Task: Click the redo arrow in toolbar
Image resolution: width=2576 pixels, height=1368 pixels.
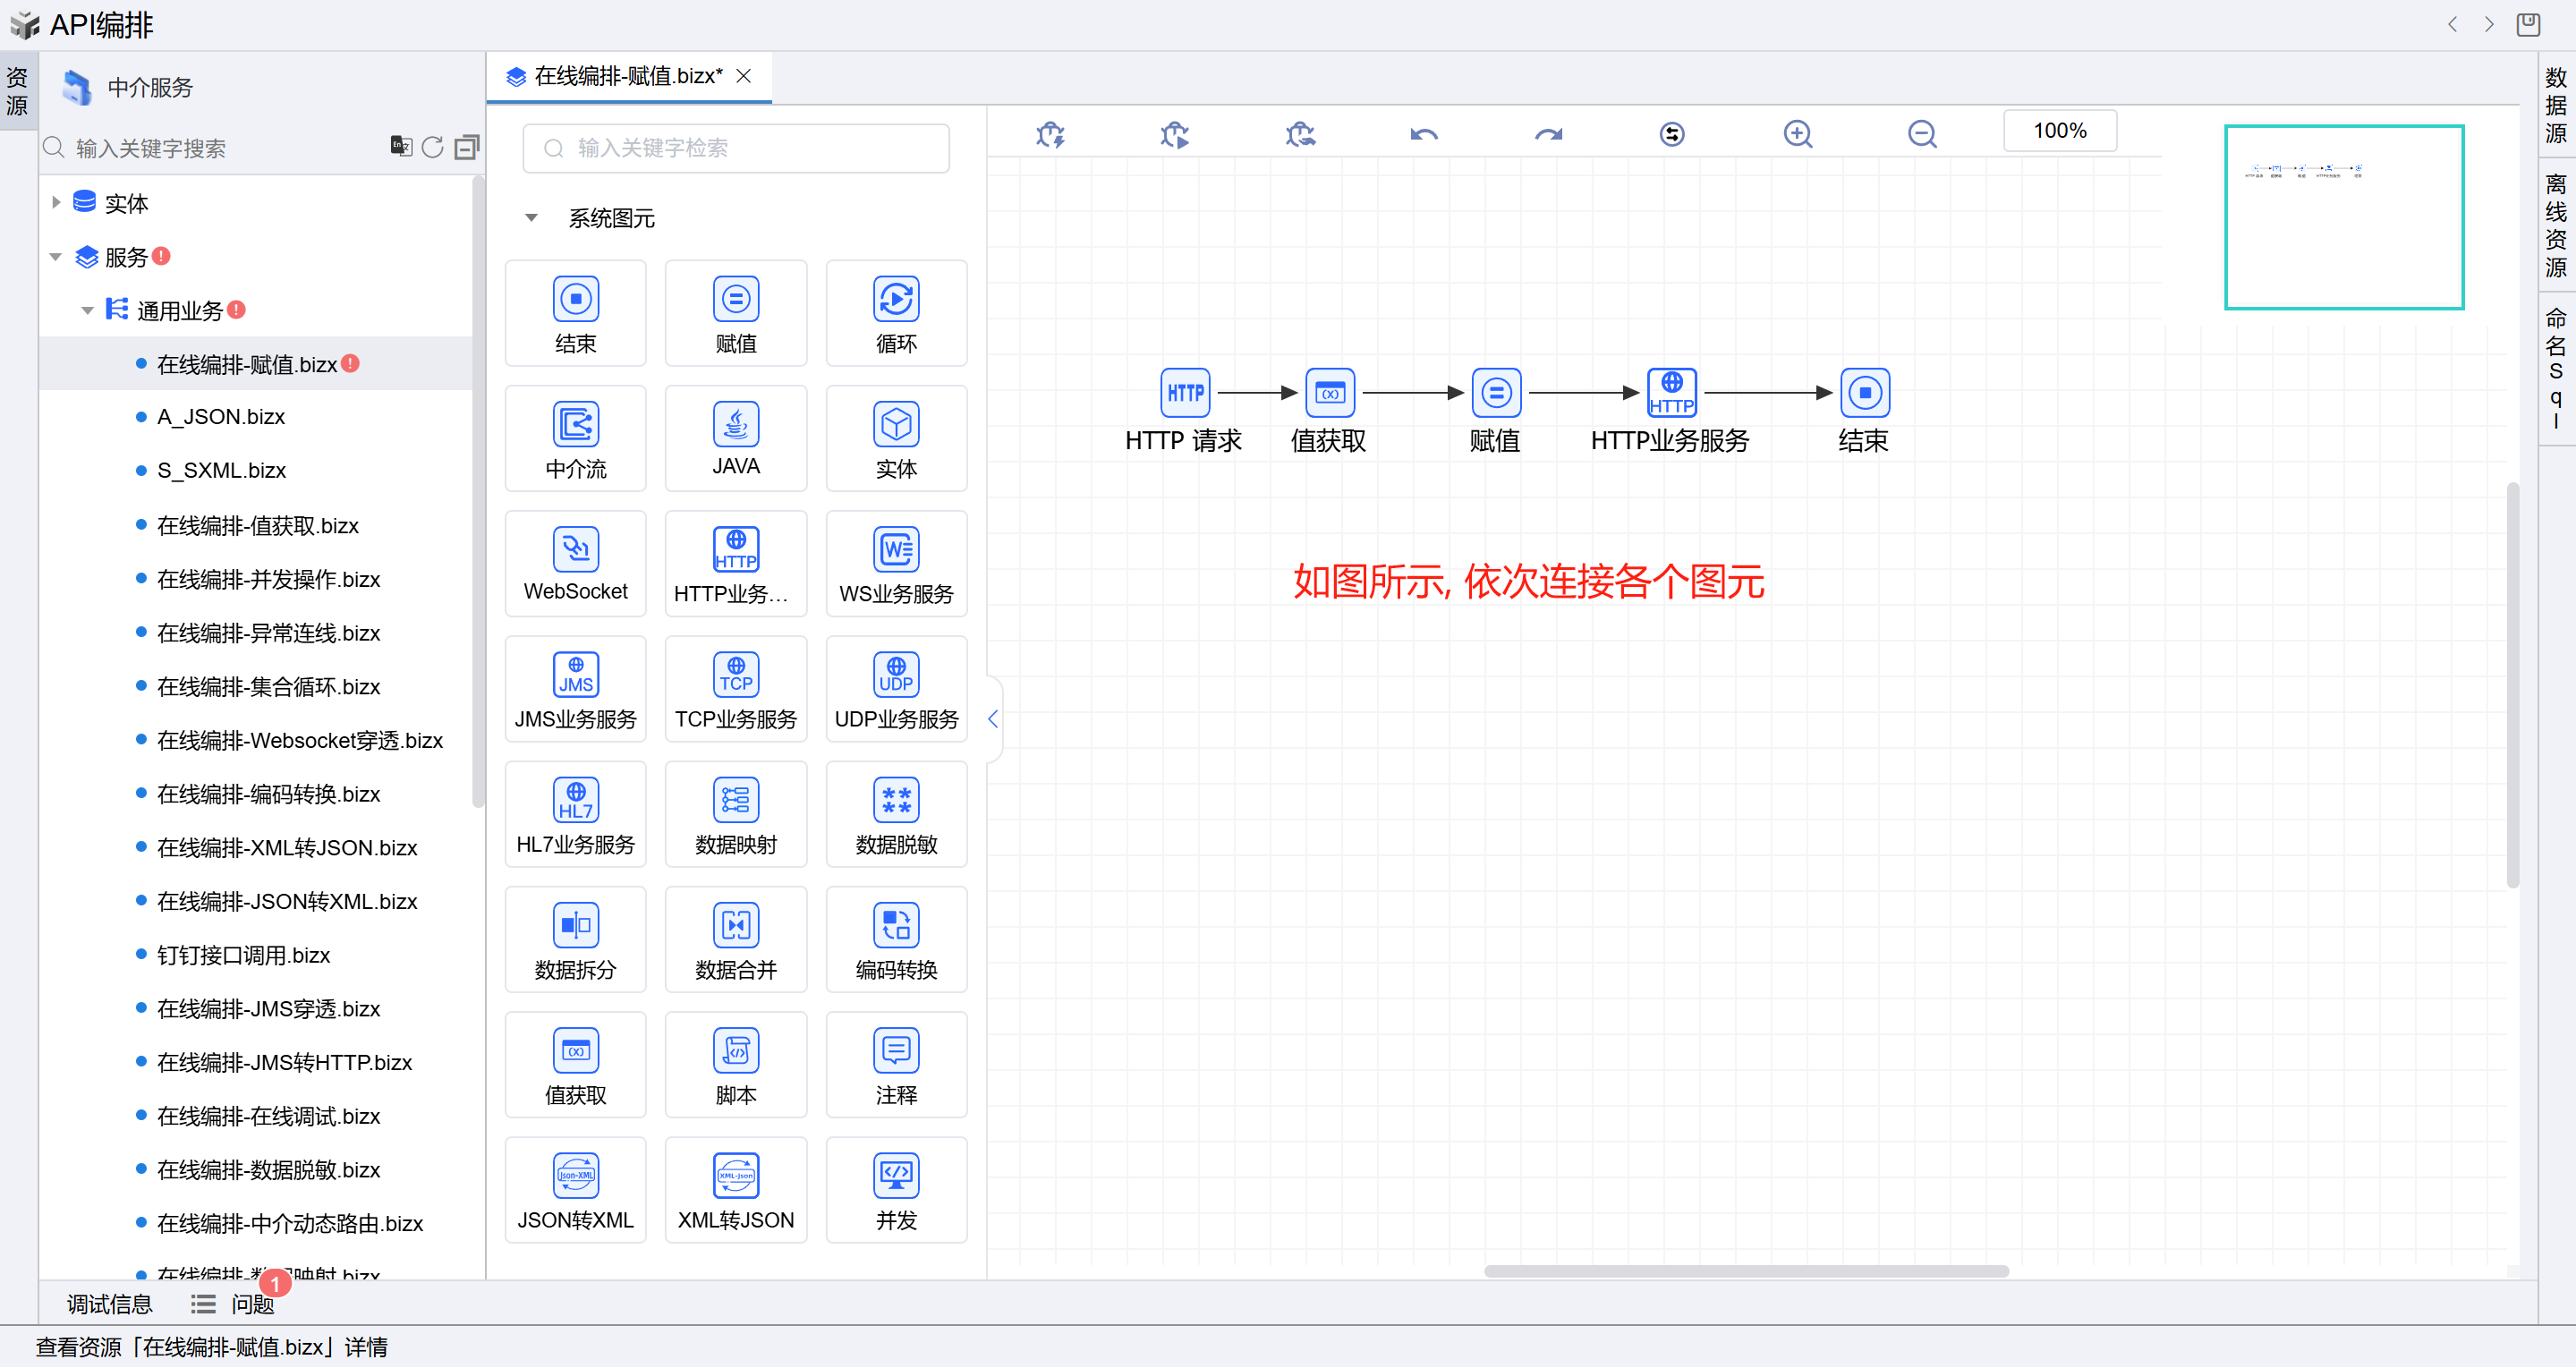Action: coord(1548,133)
